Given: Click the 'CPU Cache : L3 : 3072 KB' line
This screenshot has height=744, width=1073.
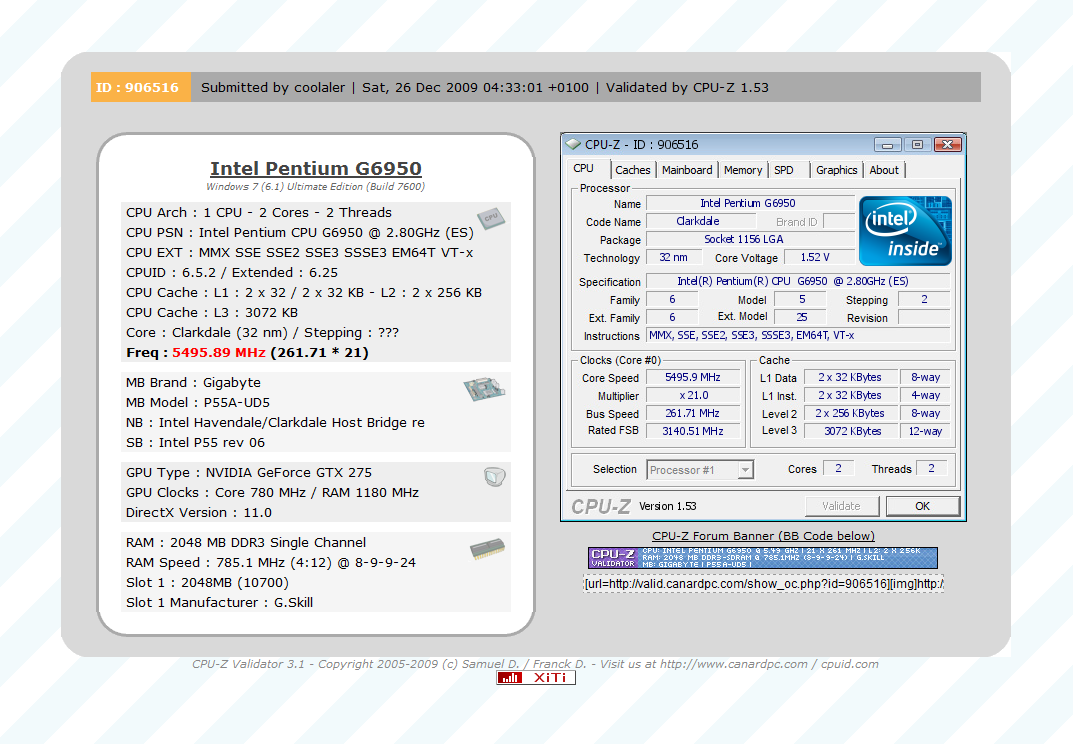Looking at the screenshot, I should tap(212, 313).
